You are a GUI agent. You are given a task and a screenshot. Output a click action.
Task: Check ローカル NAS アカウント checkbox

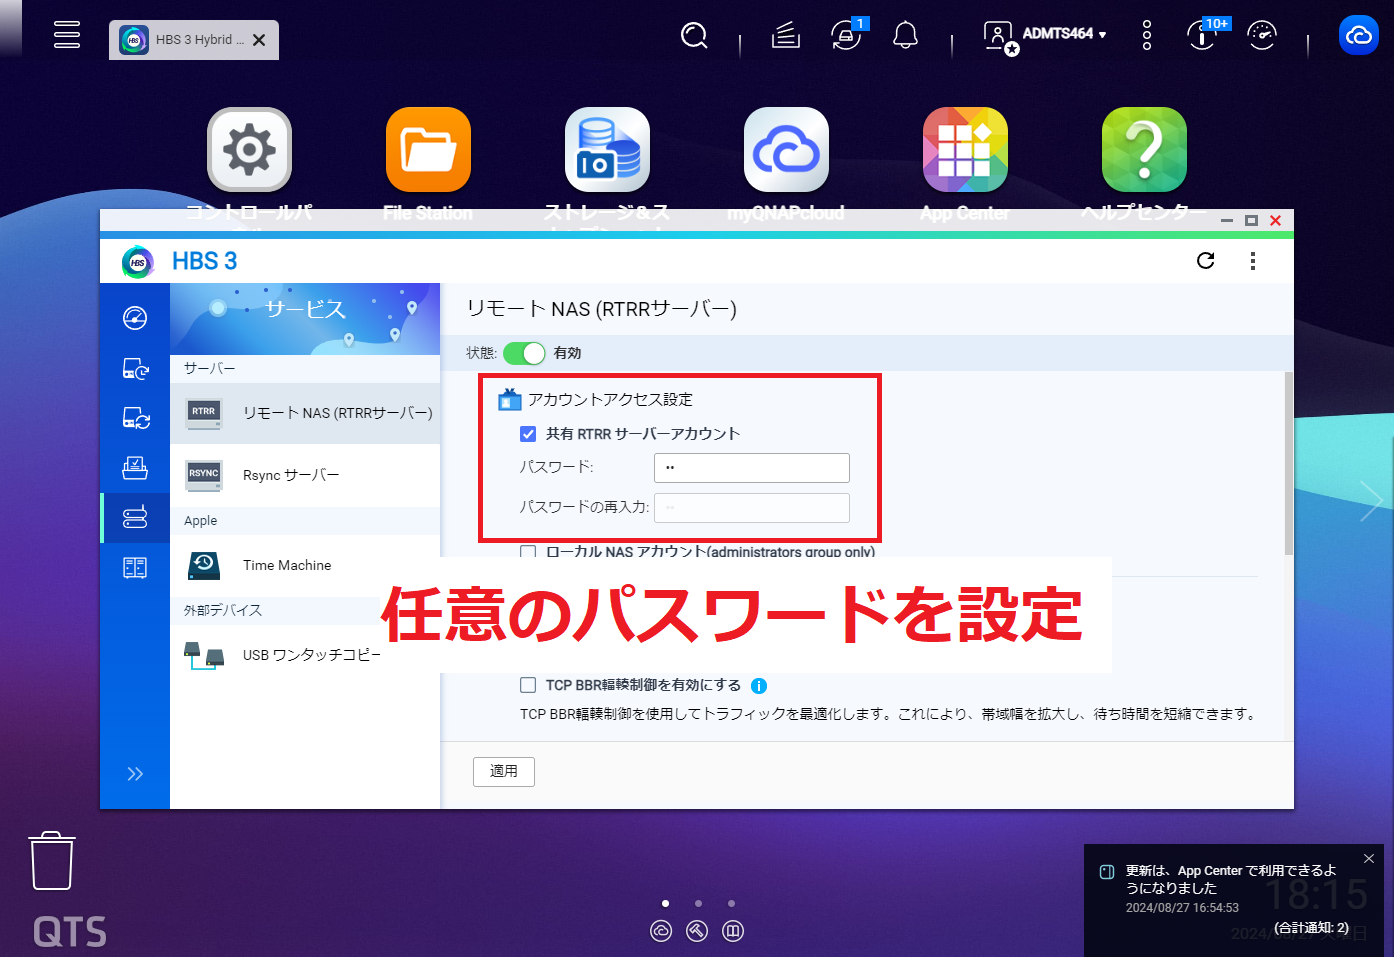tap(528, 552)
